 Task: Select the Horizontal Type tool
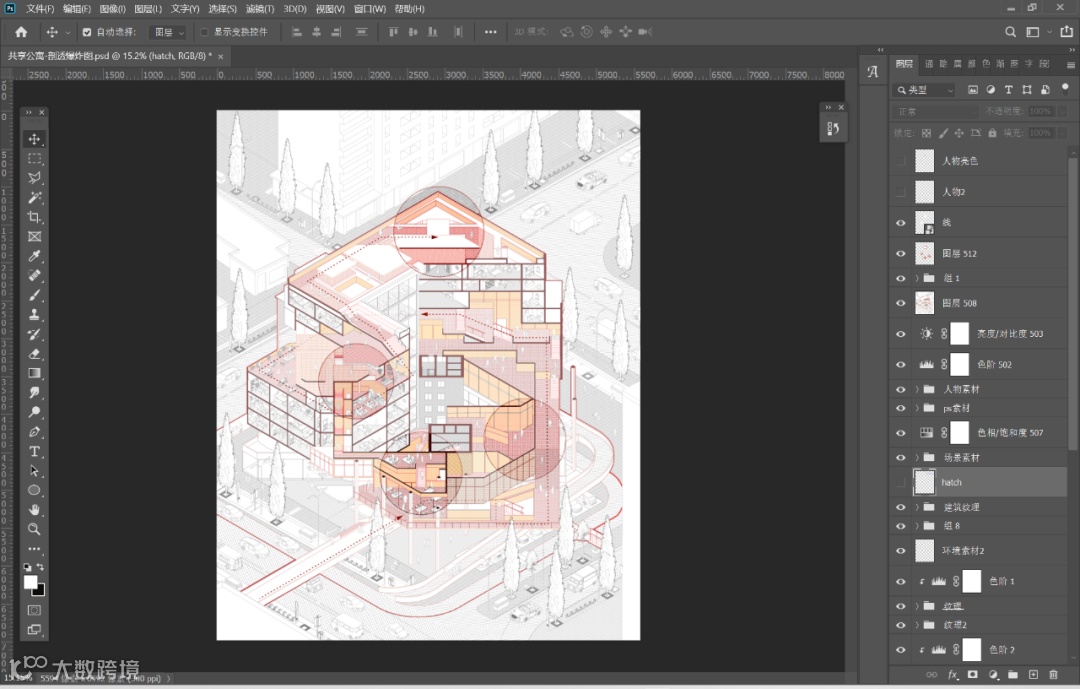34,451
